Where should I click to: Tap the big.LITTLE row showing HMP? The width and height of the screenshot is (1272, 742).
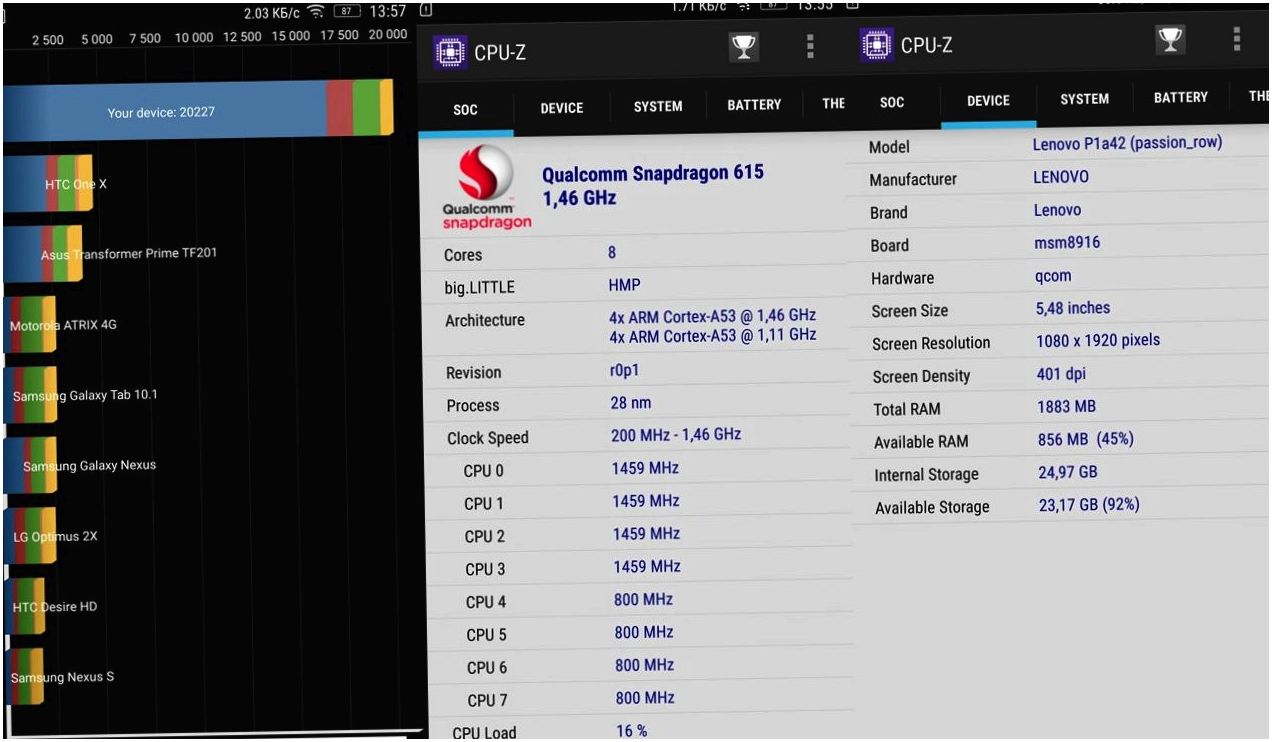pos(637,287)
